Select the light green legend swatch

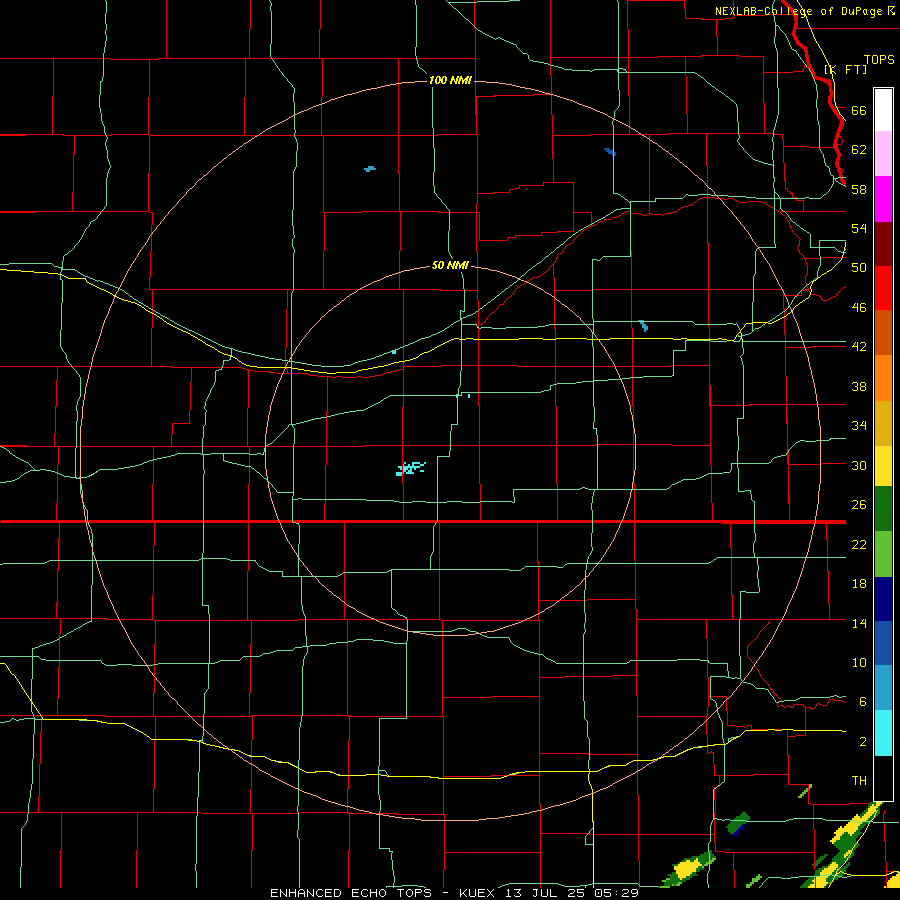[x=883, y=554]
